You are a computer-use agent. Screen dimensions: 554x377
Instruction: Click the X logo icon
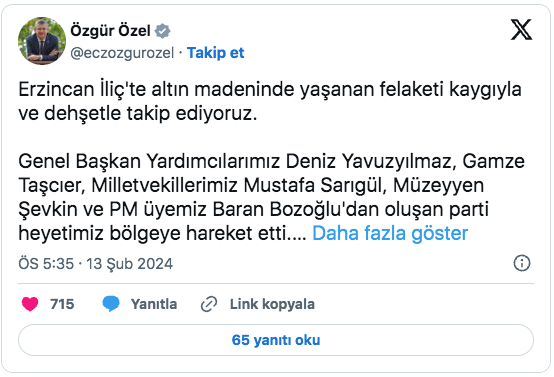coord(521,30)
